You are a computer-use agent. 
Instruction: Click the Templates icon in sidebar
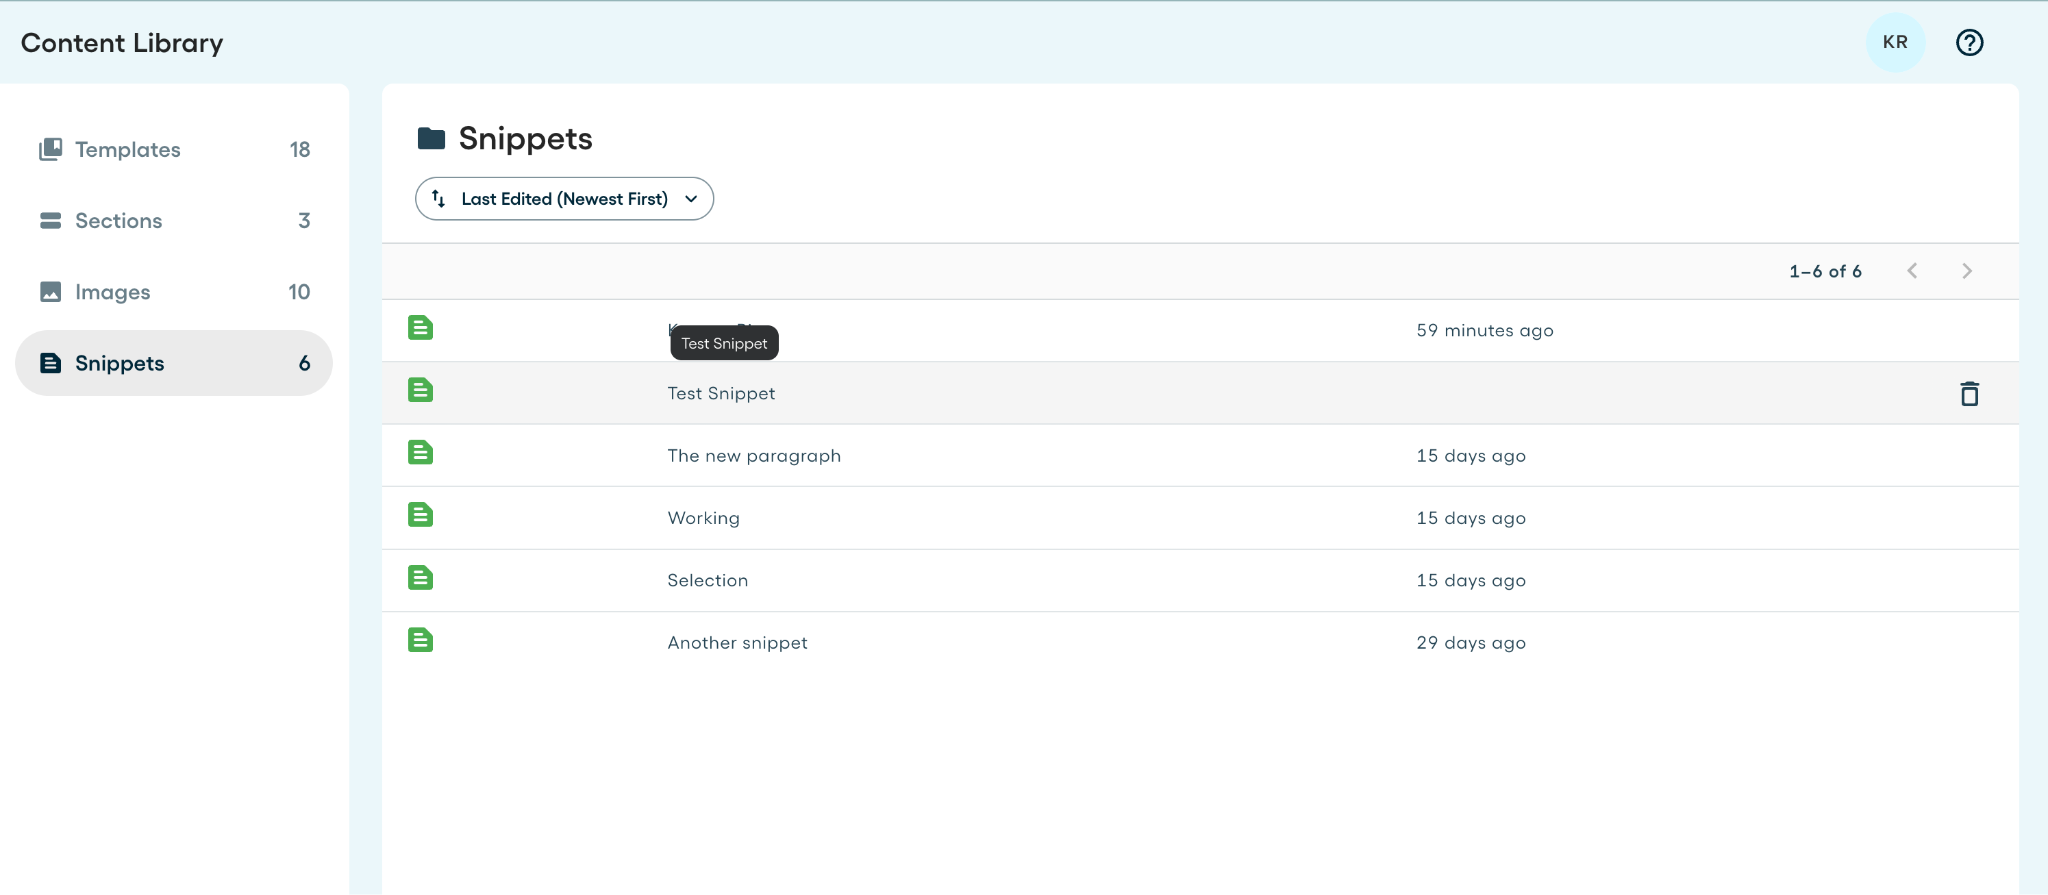[x=50, y=150]
